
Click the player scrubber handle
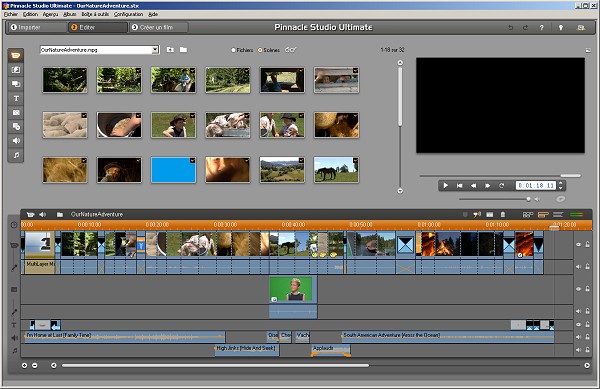pos(571,176)
